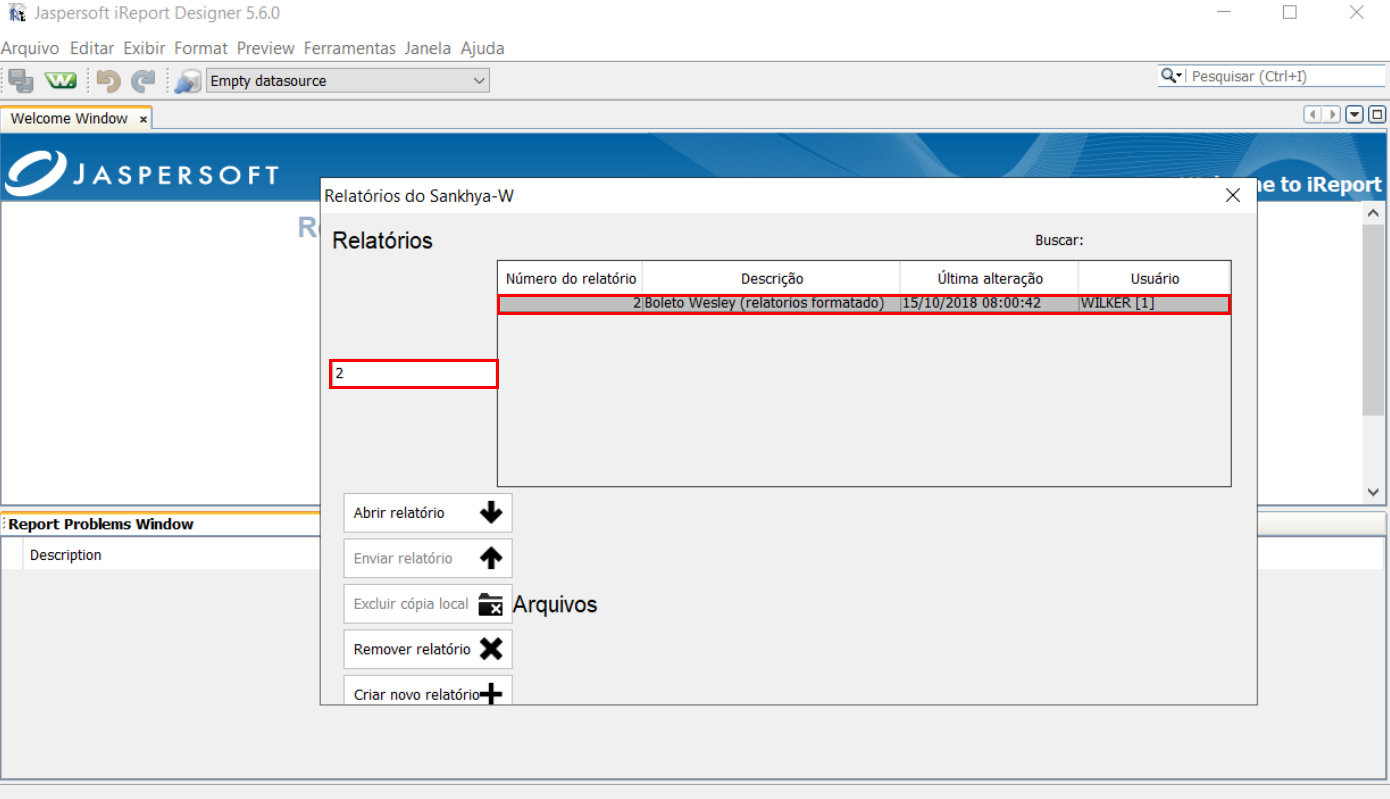Click the Redo arrow icon
1390x799 pixels.
click(144, 81)
